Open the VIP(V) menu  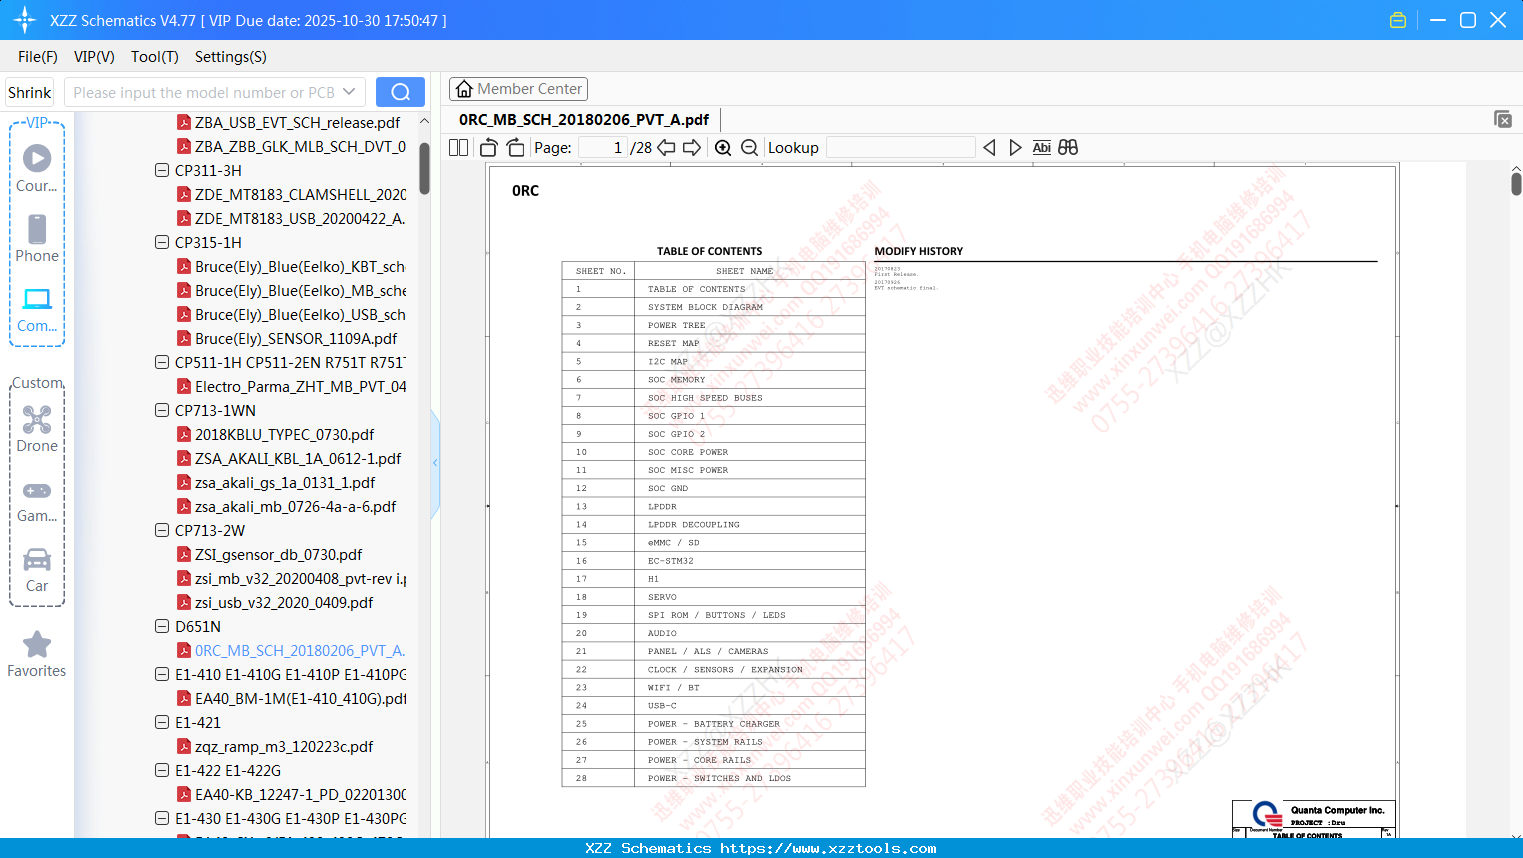pos(94,57)
